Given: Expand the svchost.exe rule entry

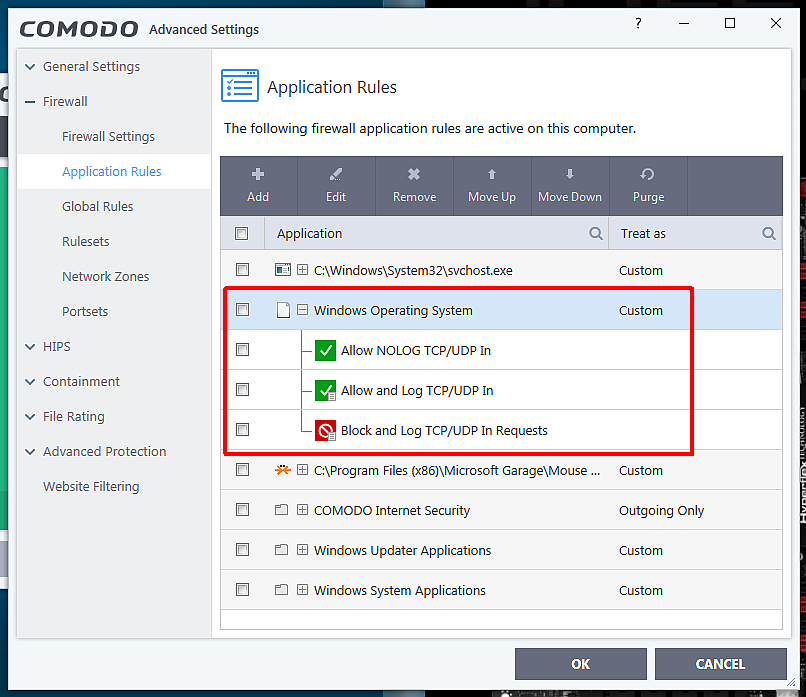Looking at the screenshot, I should pyautogui.click(x=303, y=269).
